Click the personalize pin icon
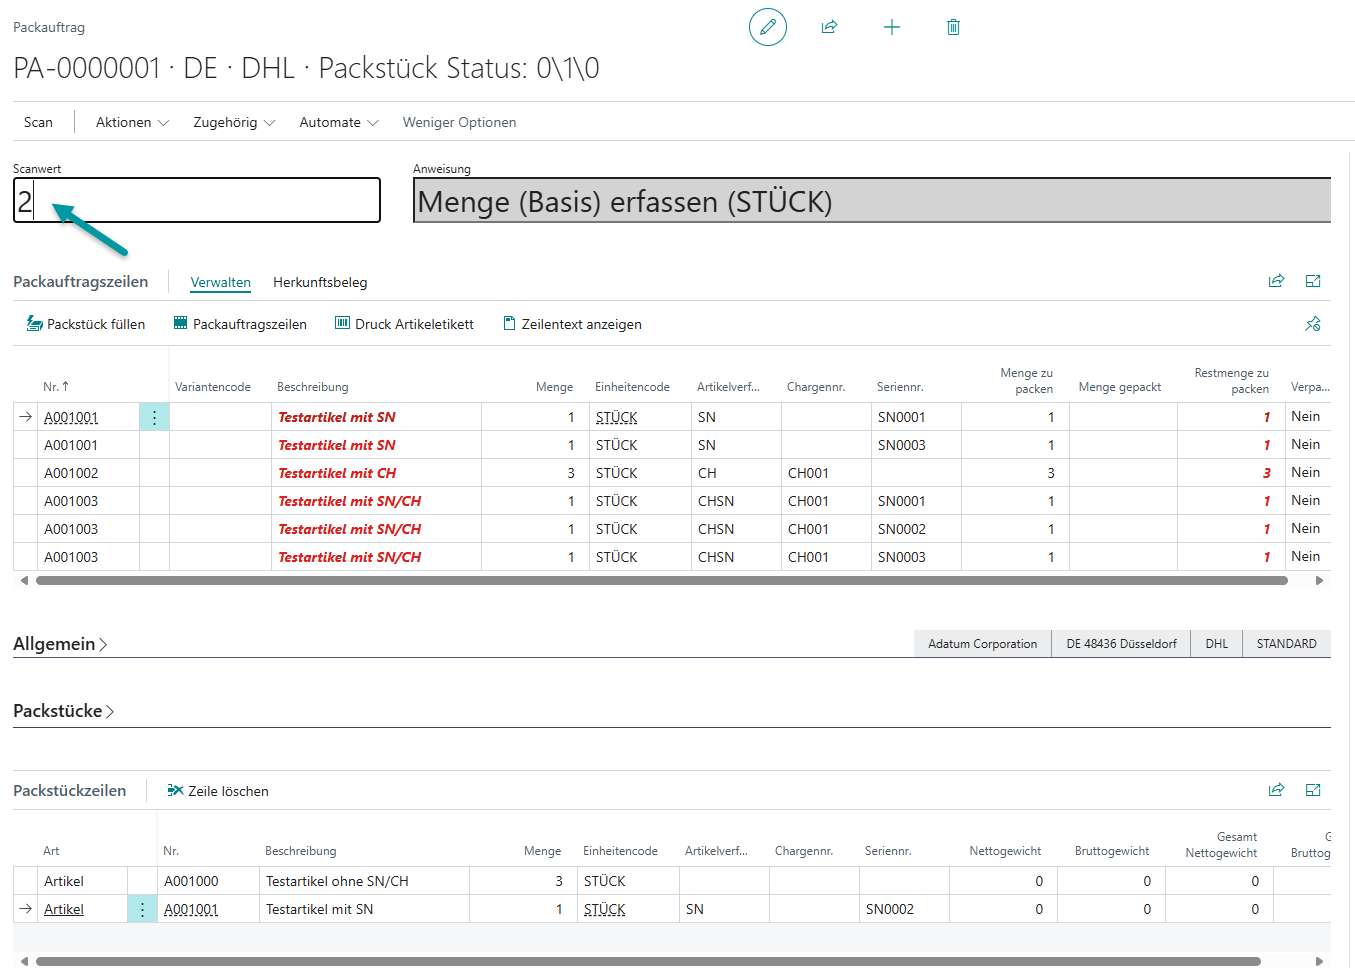Screen dimensions: 1355x968 [1313, 324]
